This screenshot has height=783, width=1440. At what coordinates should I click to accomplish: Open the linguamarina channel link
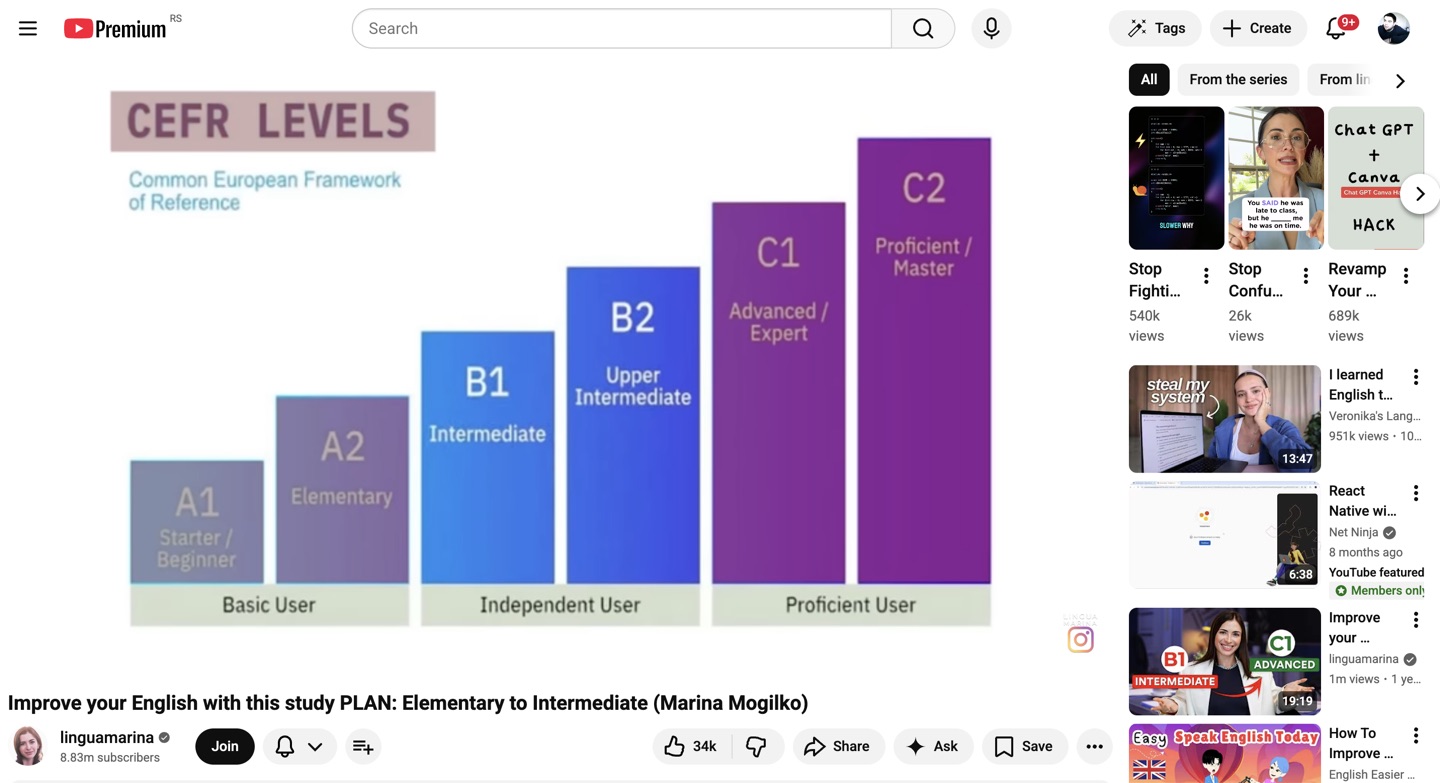107,737
